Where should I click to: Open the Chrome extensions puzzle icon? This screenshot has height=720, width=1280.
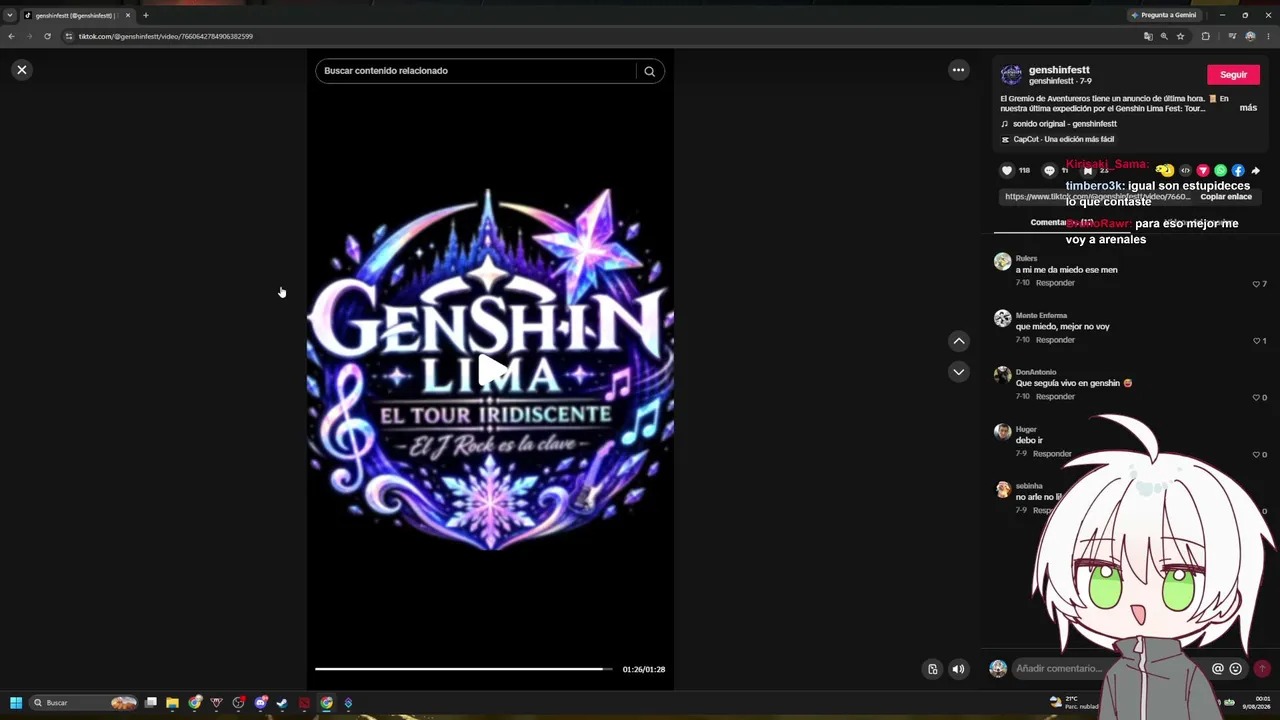(1205, 36)
